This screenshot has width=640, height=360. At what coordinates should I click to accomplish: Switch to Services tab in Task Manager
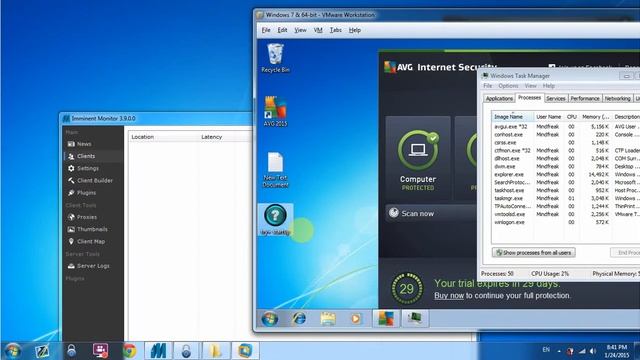point(556,98)
